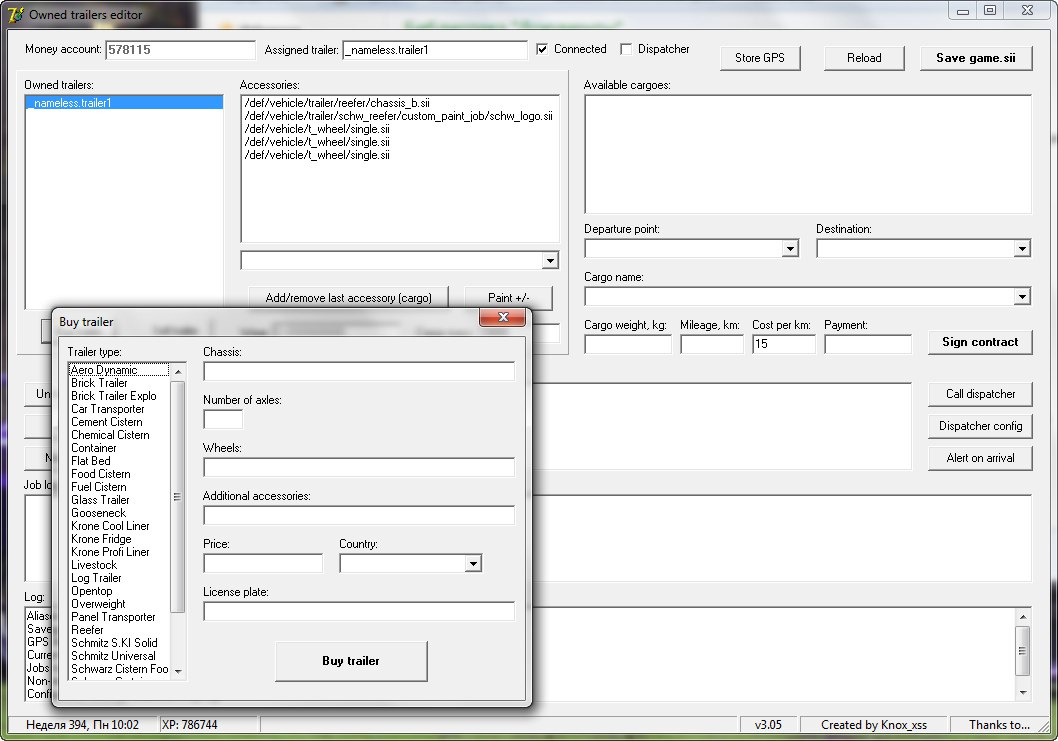Click the trailer editor icon in title bar
This screenshot has width=1058, height=741.
coord(14,14)
